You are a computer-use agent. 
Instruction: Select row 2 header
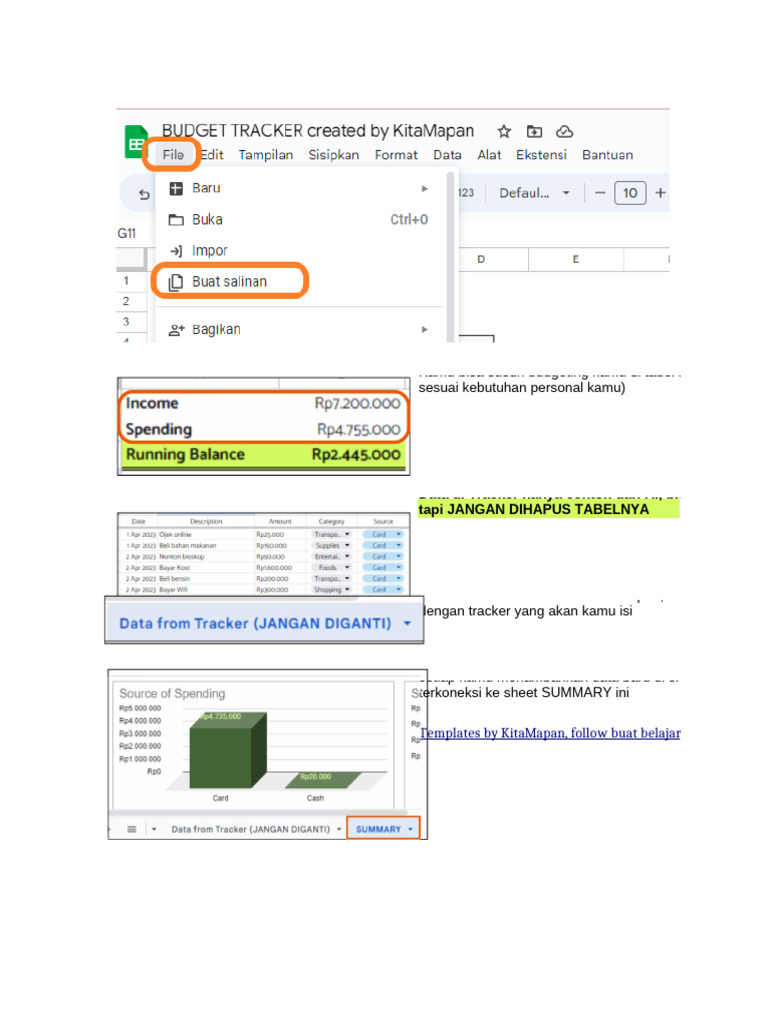click(x=126, y=301)
